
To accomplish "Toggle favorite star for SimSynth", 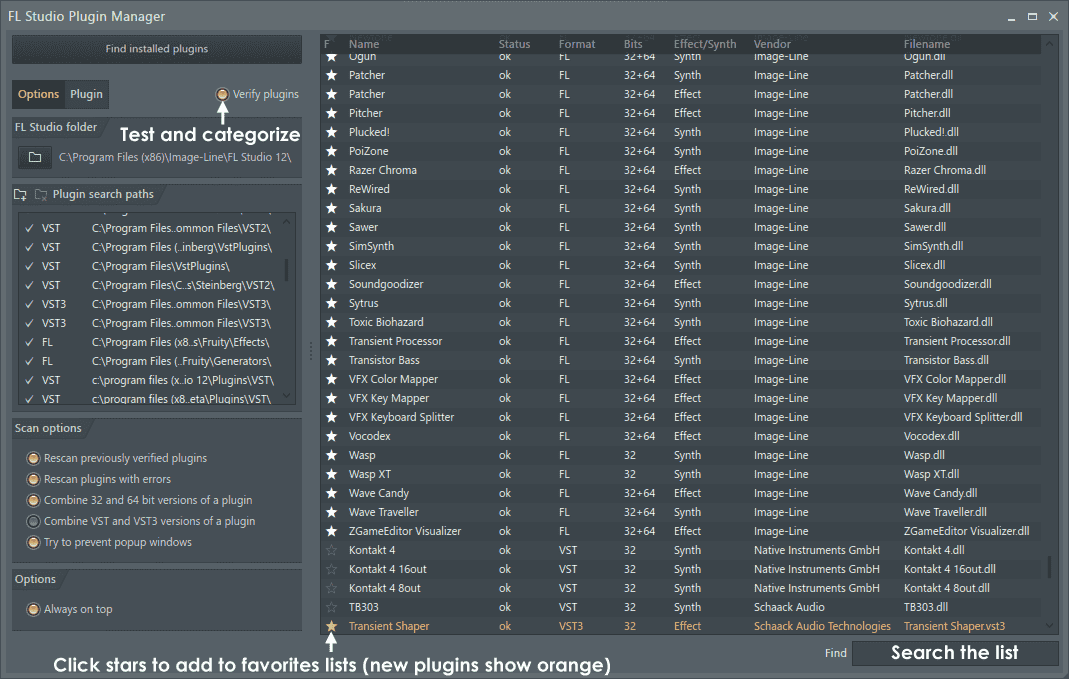I will (331, 246).
